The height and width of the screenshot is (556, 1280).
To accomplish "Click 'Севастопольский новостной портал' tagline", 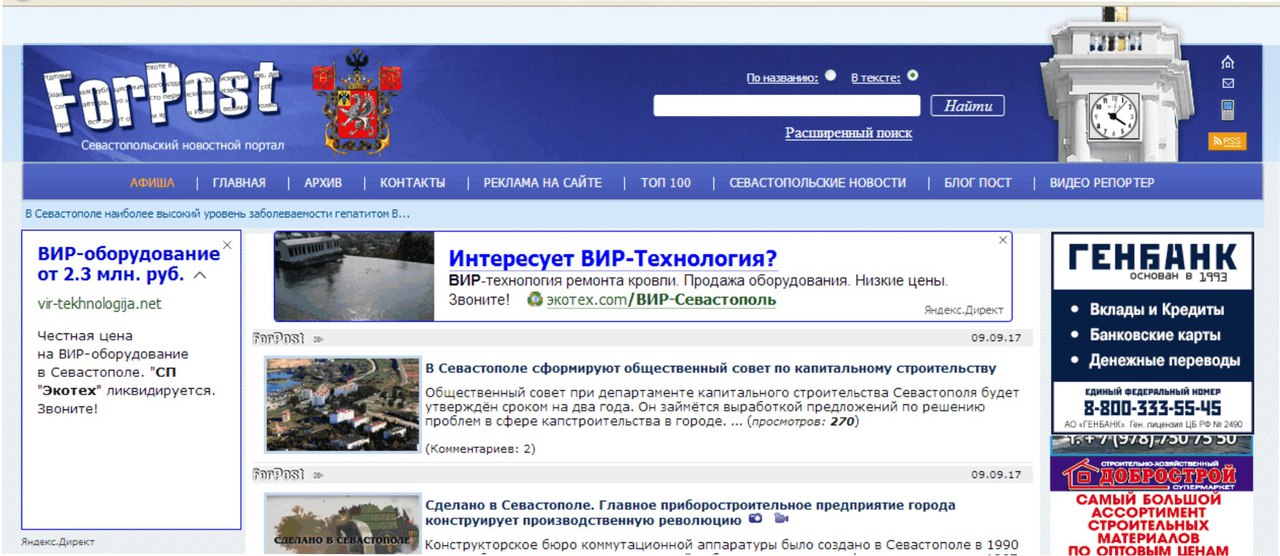I will point(183,146).
